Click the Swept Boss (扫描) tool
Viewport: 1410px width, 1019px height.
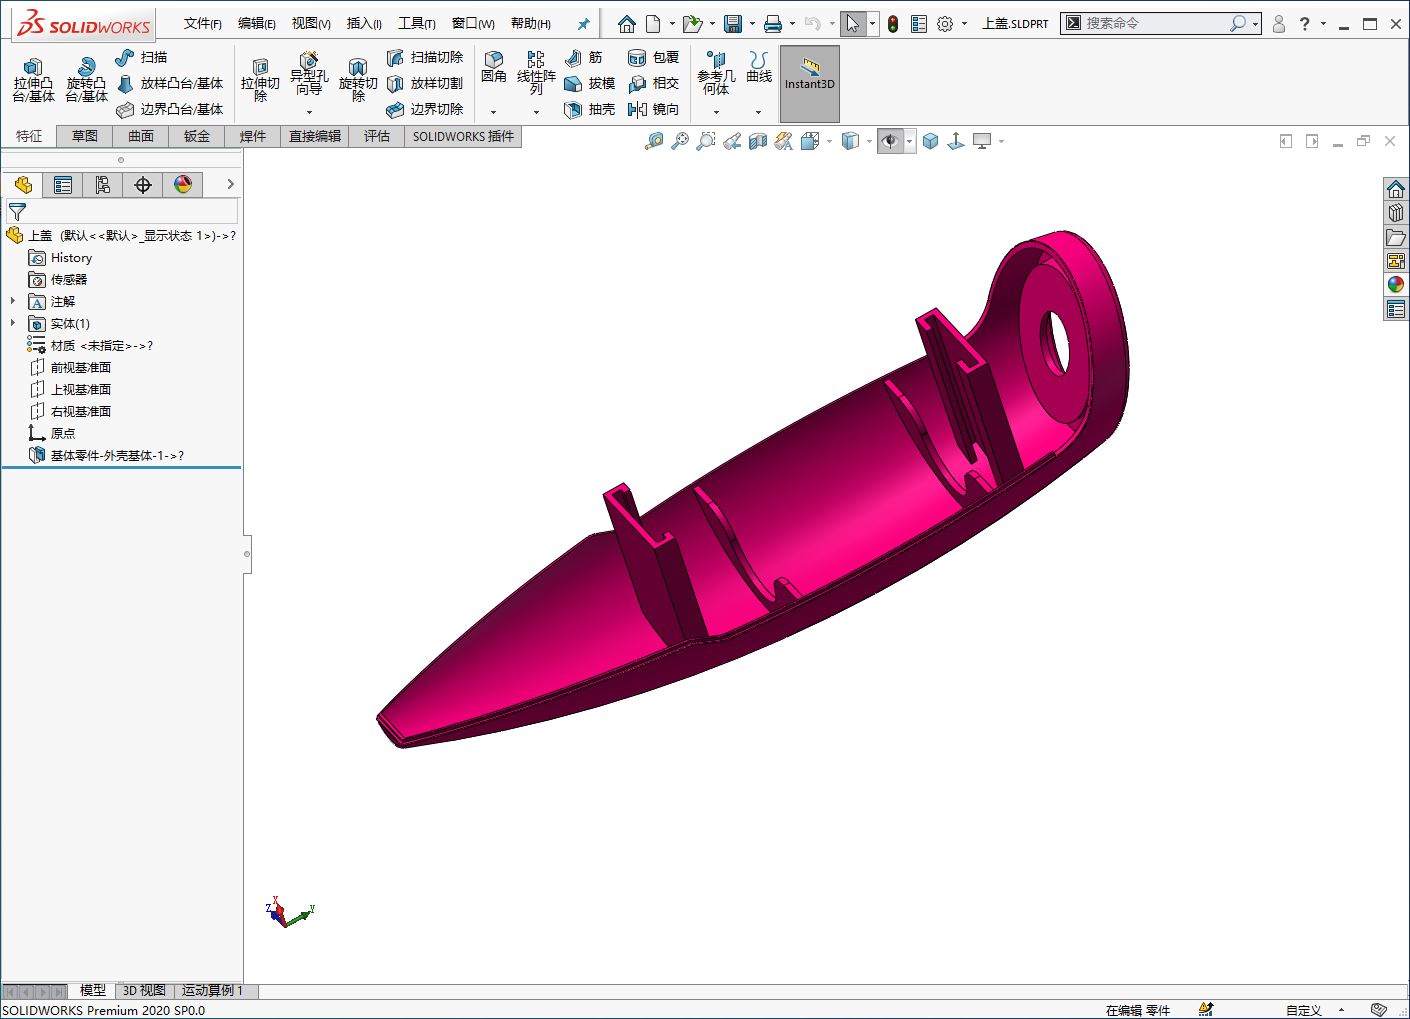[x=141, y=58]
